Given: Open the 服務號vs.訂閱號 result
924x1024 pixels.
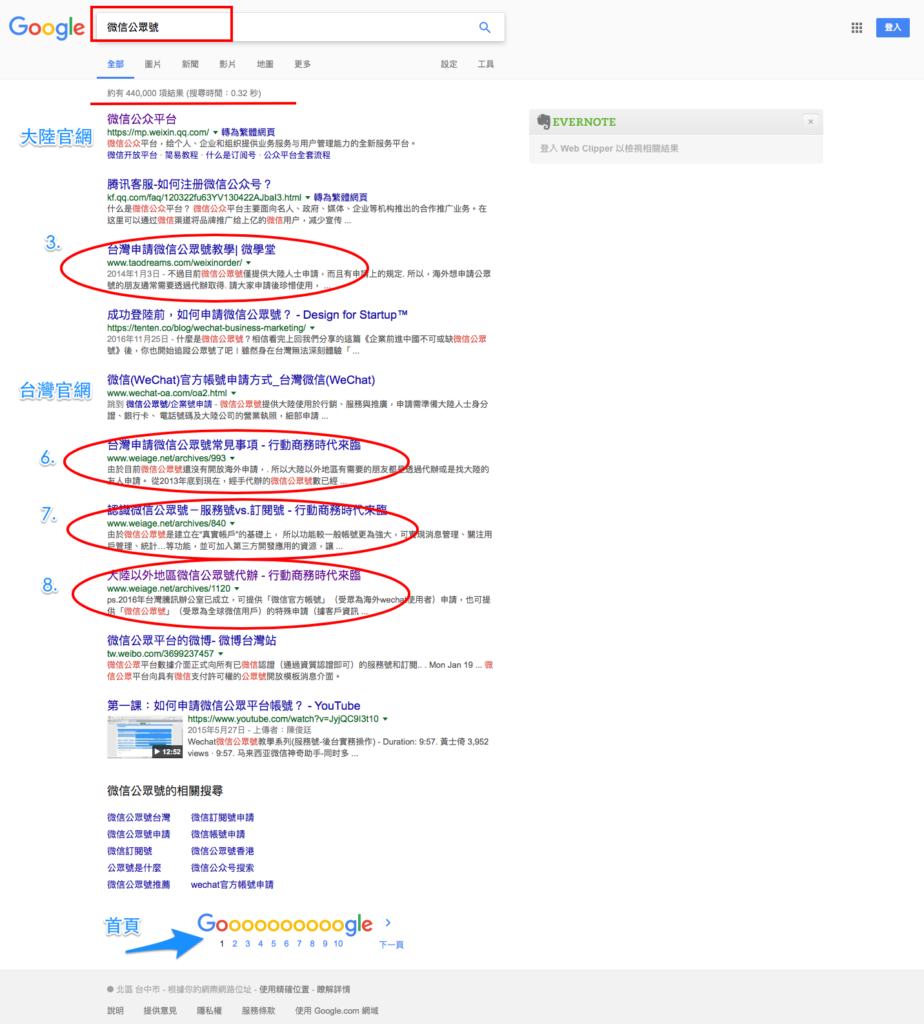Looking at the screenshot, I should (x=247, y=510).
